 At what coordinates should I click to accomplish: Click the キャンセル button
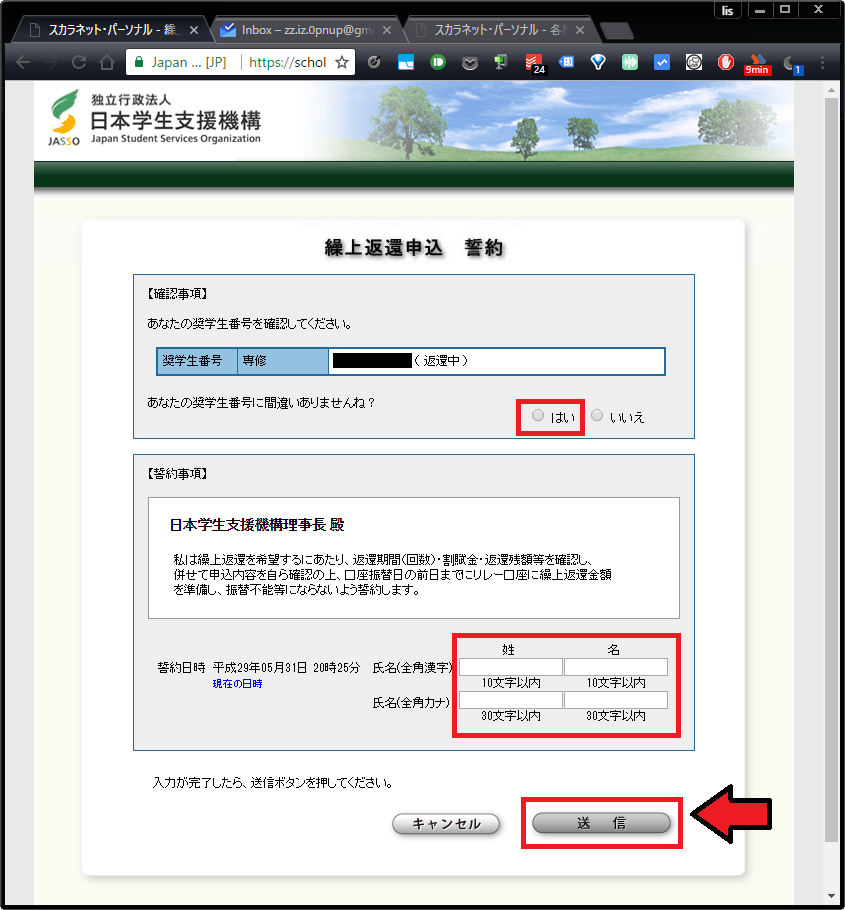click(x=446, y=824)
